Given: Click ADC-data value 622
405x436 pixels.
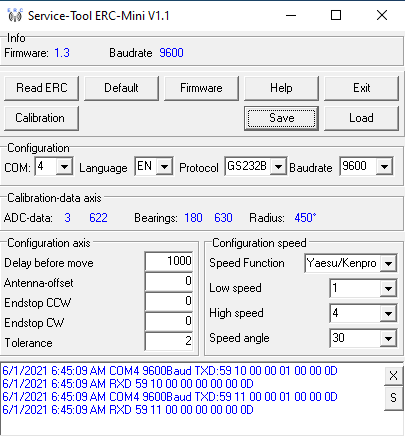Looking at the screenshot, I should [98, 218].
